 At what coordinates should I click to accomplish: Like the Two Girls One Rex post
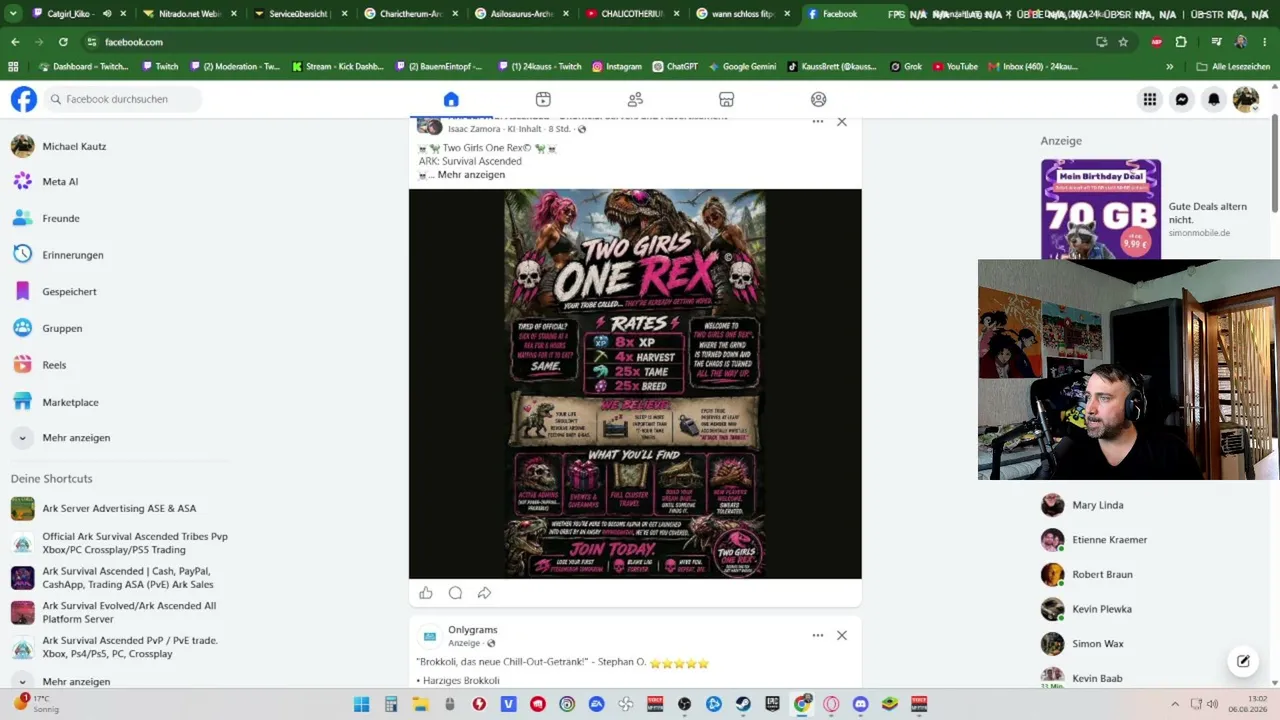(x=426, y=593)
